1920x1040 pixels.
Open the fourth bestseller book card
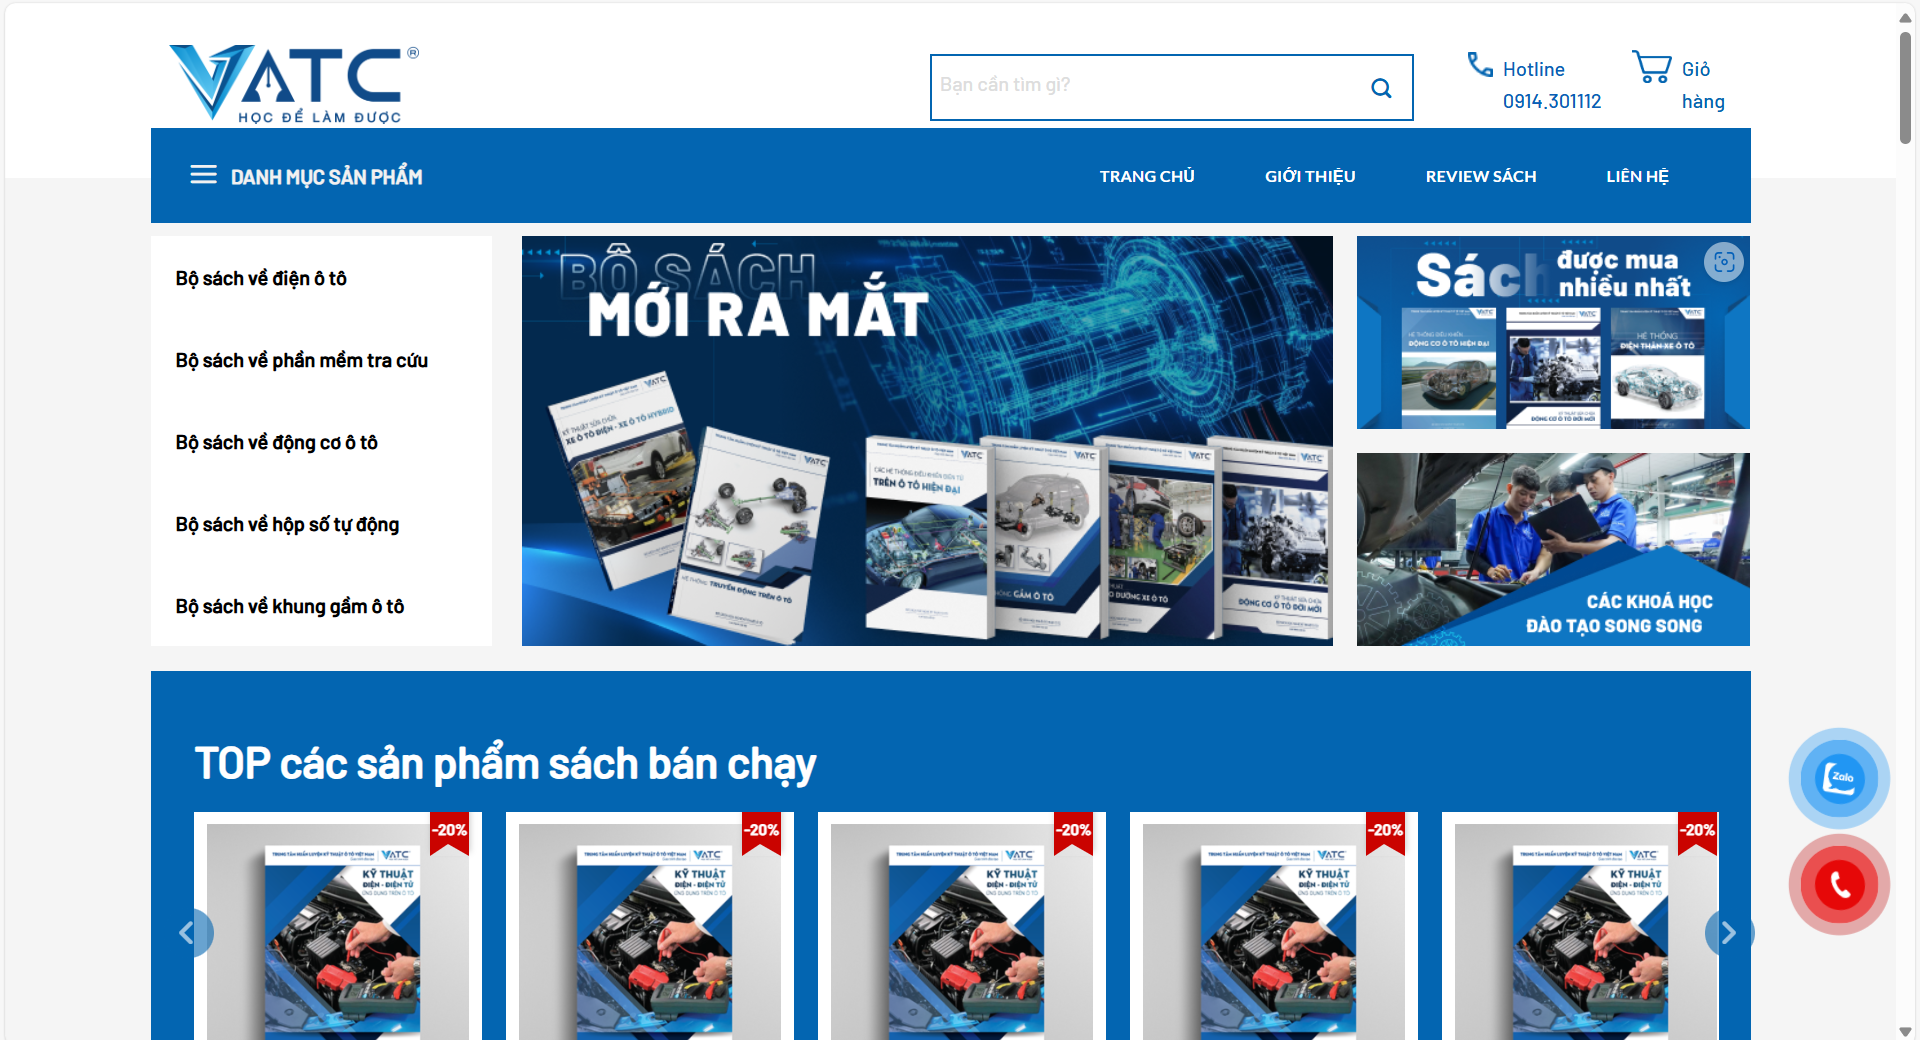click(1274, 926)
